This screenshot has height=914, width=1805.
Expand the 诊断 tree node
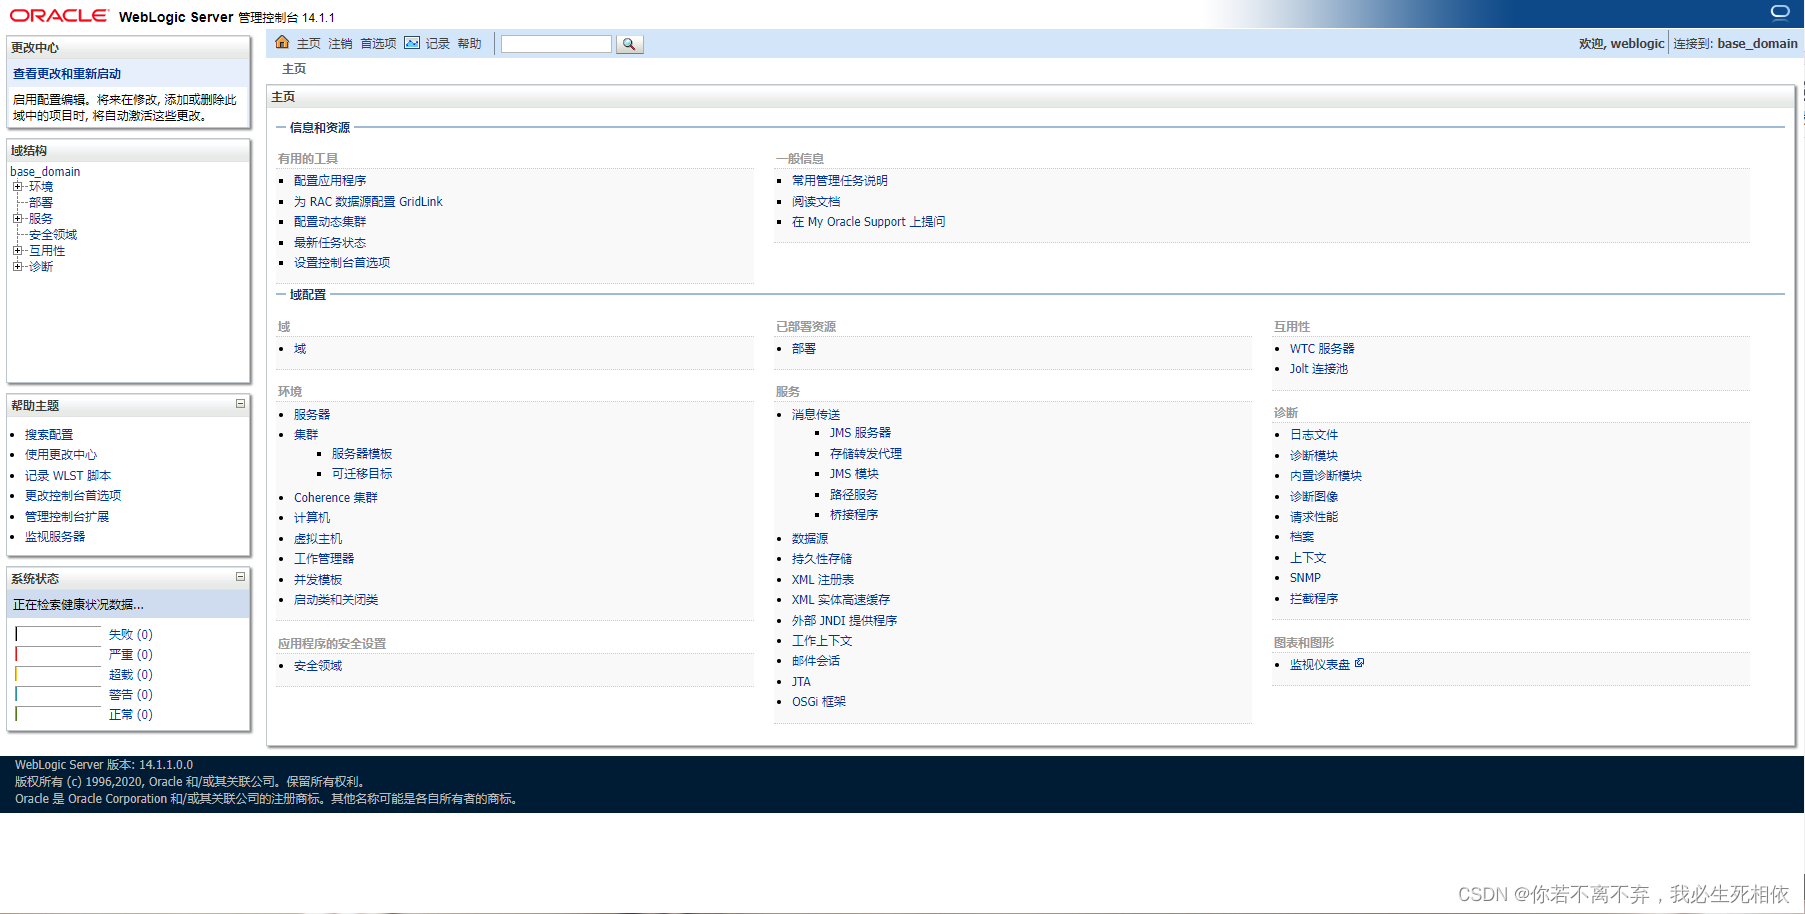[17, 267]
